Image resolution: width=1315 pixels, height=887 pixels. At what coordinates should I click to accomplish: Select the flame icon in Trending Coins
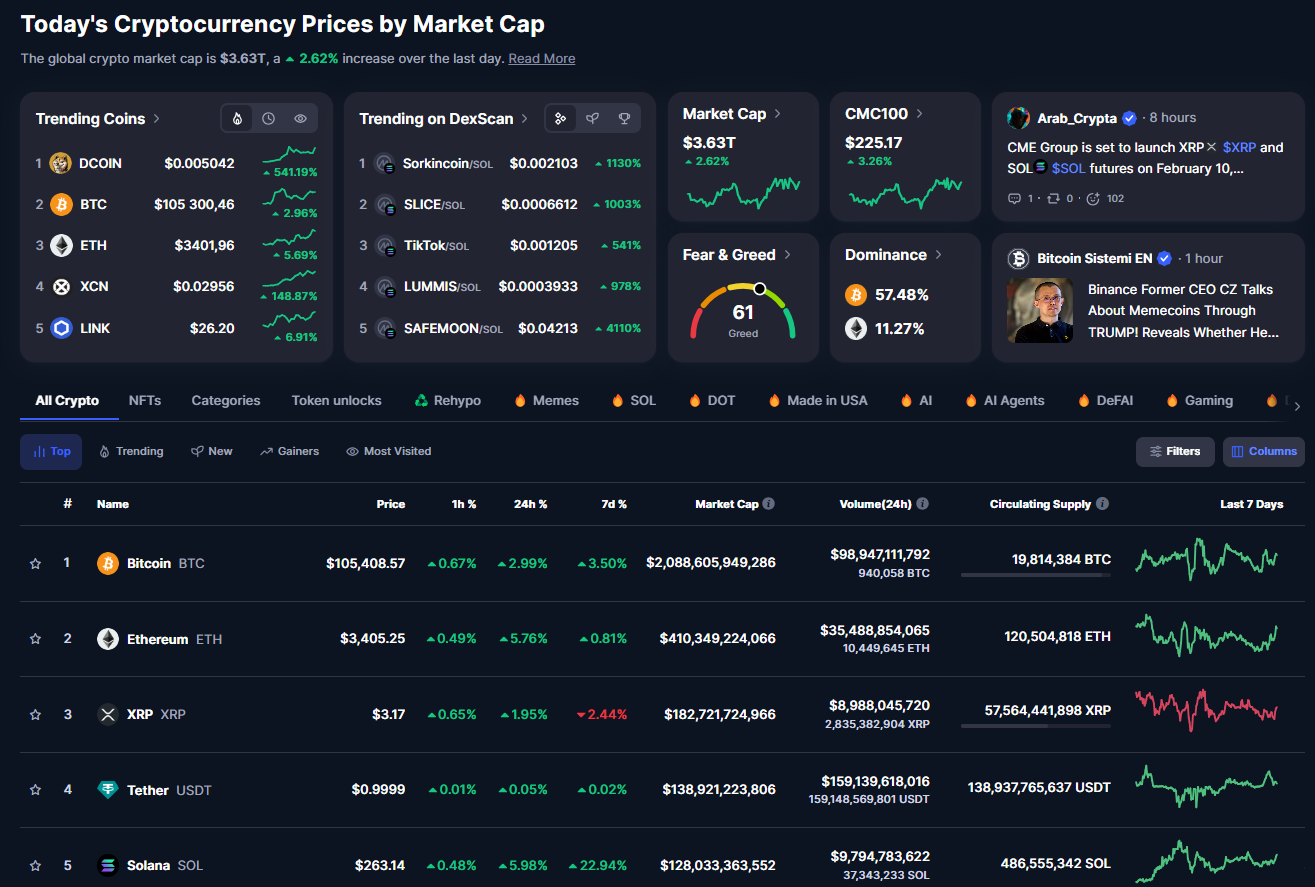237,118
